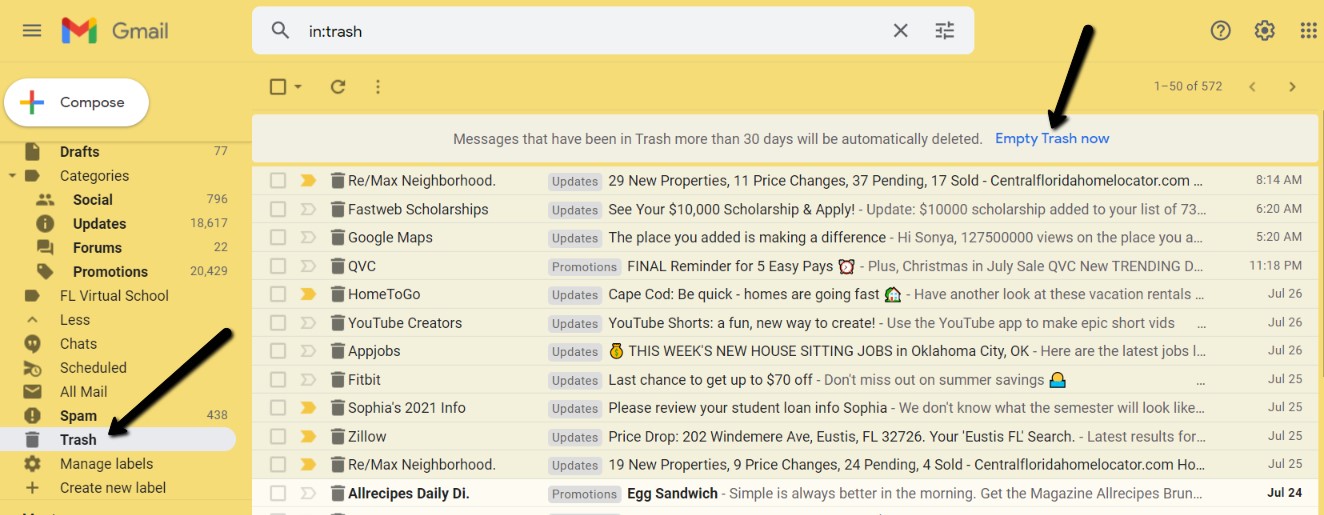Viewport: 1324px width, 515px height.
Task: Open the 19 New Properties email
Action: (x=784, y=464)
